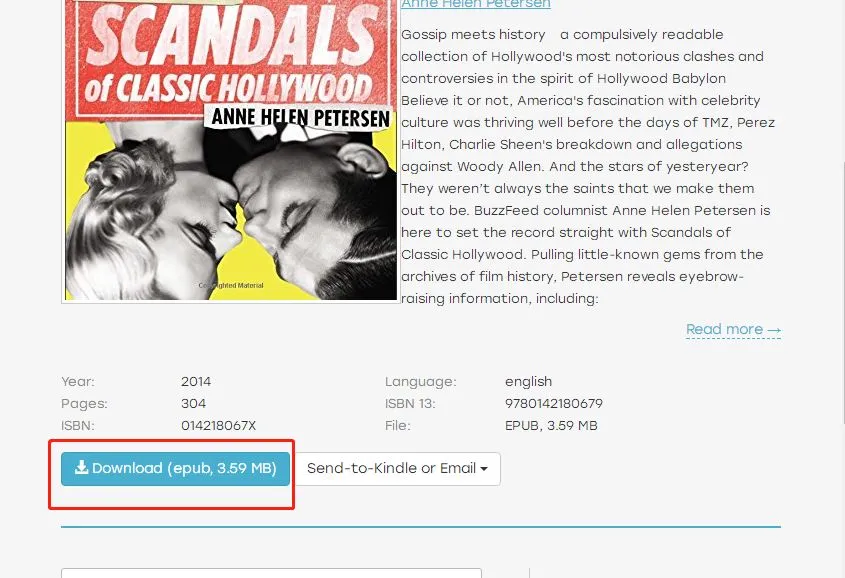Click the ISBN 13 label in the details table
The height and width of the screenshot is (578, 845).
[410, 403]
